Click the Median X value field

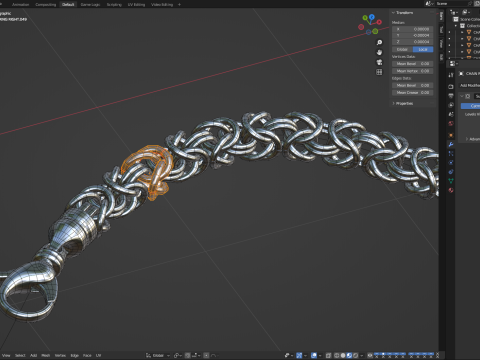[x=413, y=29]
